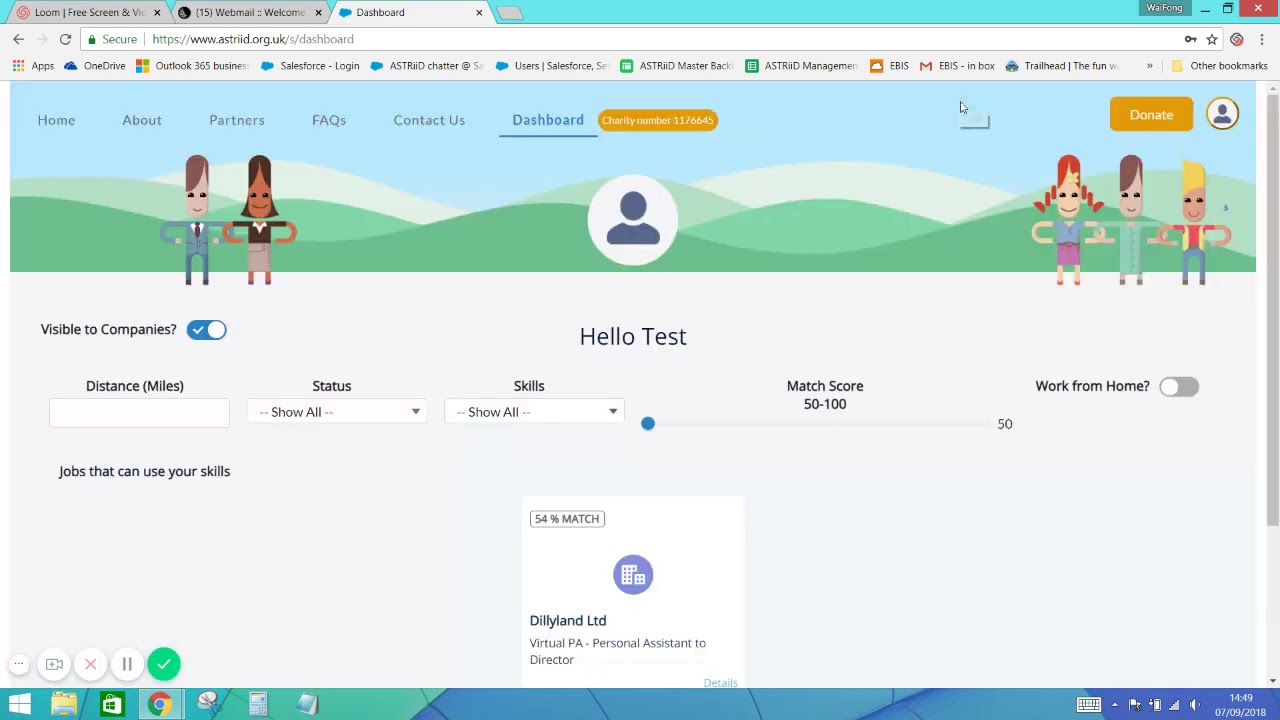Finish the Loom recording with green check

[x=164, y=664]
